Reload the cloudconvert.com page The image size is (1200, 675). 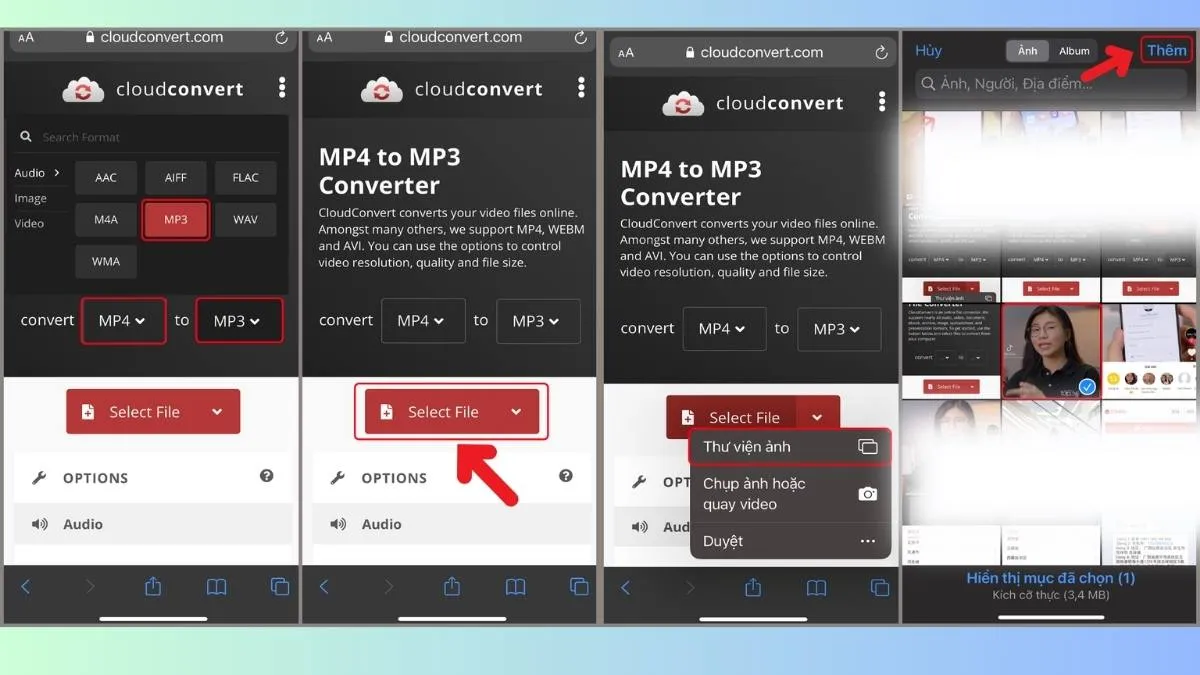tap(279, 37)
